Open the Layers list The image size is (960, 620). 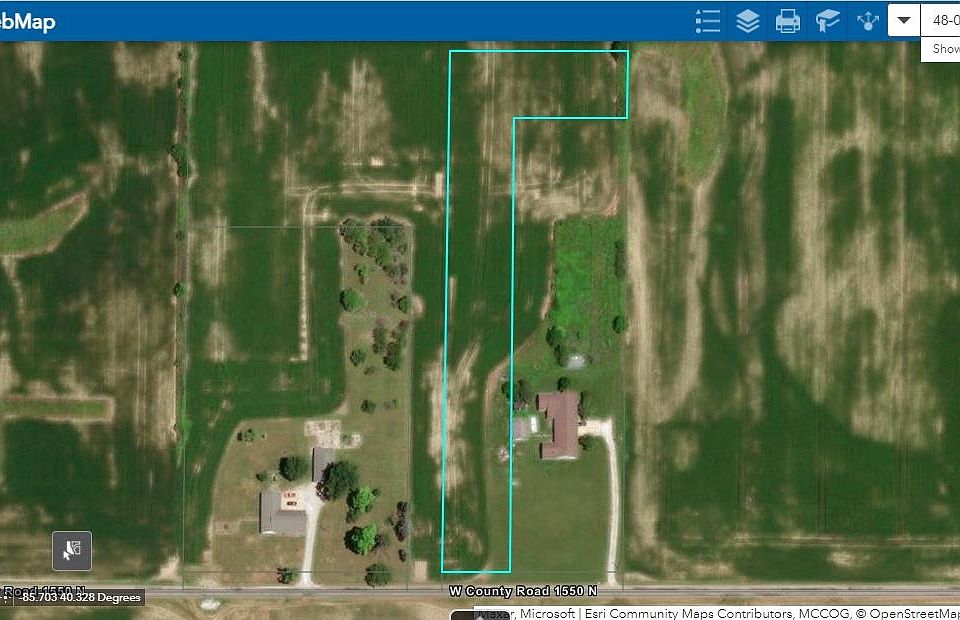[747, 20]
